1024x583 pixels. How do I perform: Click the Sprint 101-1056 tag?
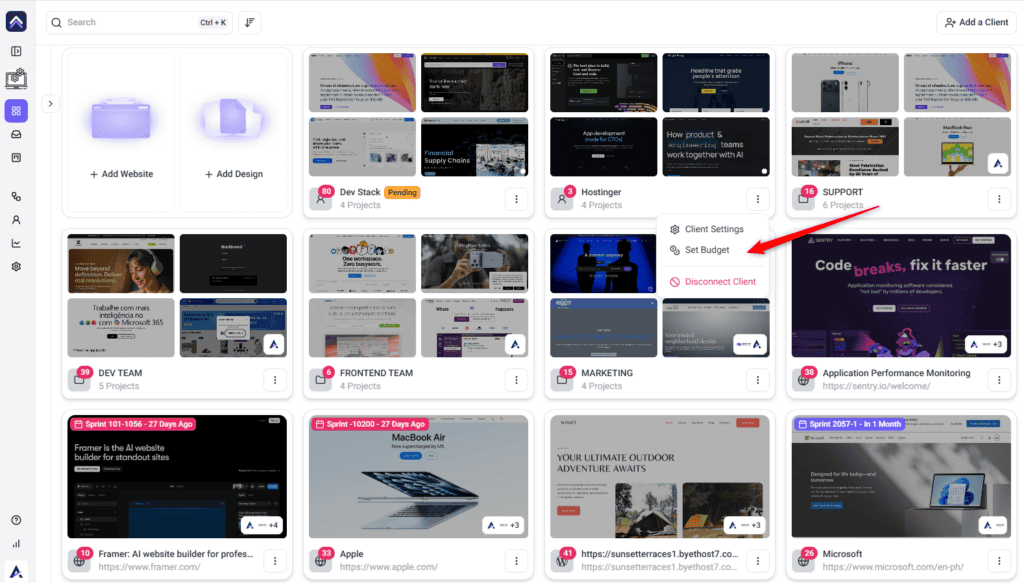[x=134, y=424]
